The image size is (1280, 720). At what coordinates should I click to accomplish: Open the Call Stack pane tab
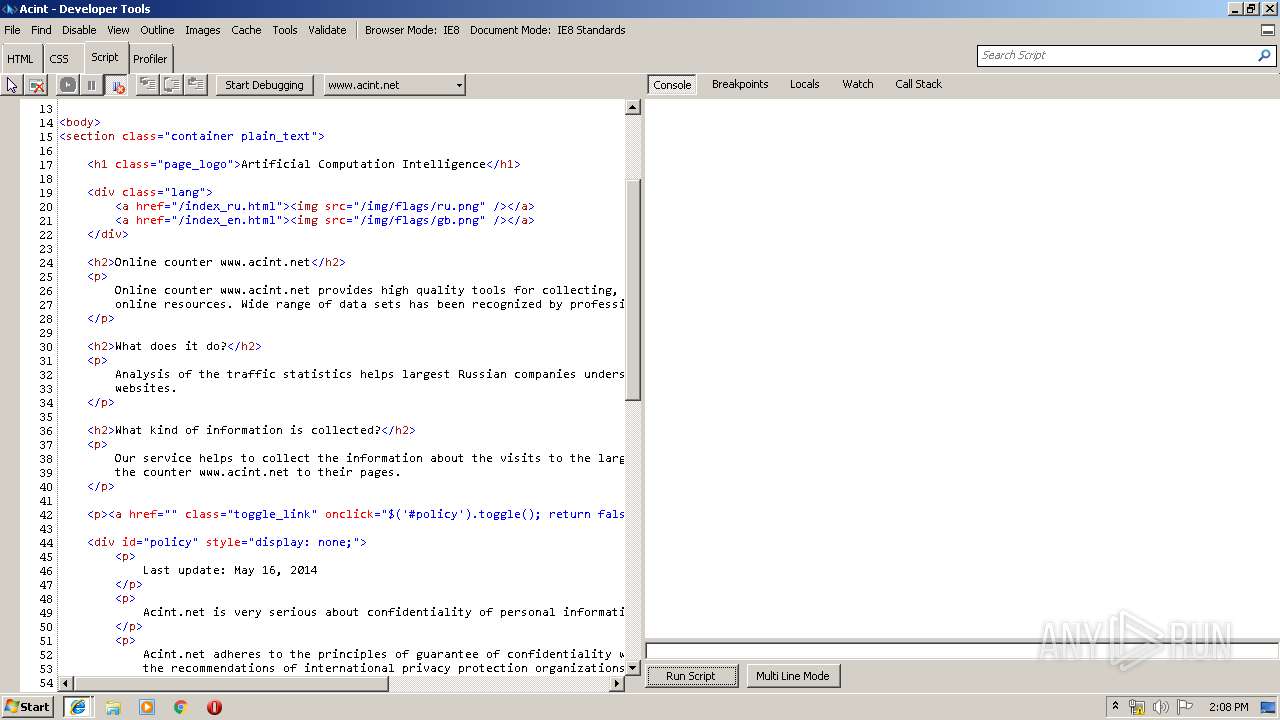[918, 84]
